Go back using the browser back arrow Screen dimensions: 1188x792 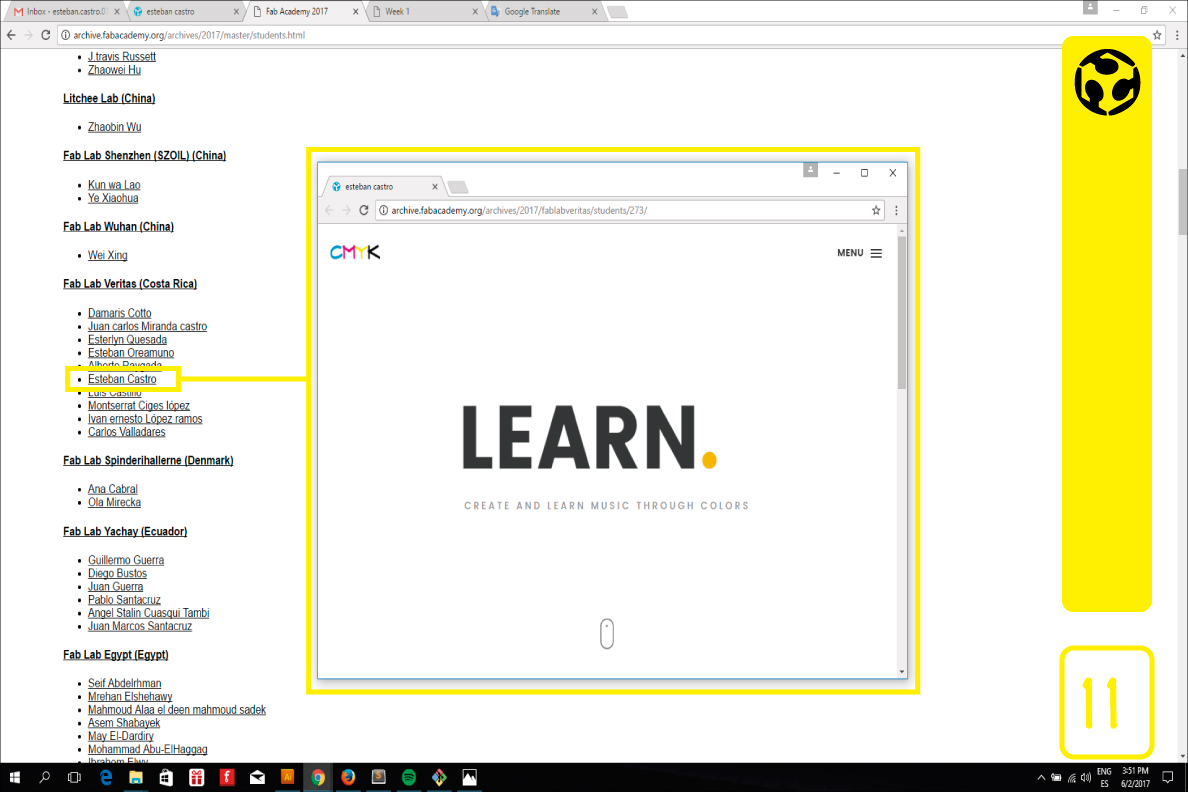coord(11,35)
